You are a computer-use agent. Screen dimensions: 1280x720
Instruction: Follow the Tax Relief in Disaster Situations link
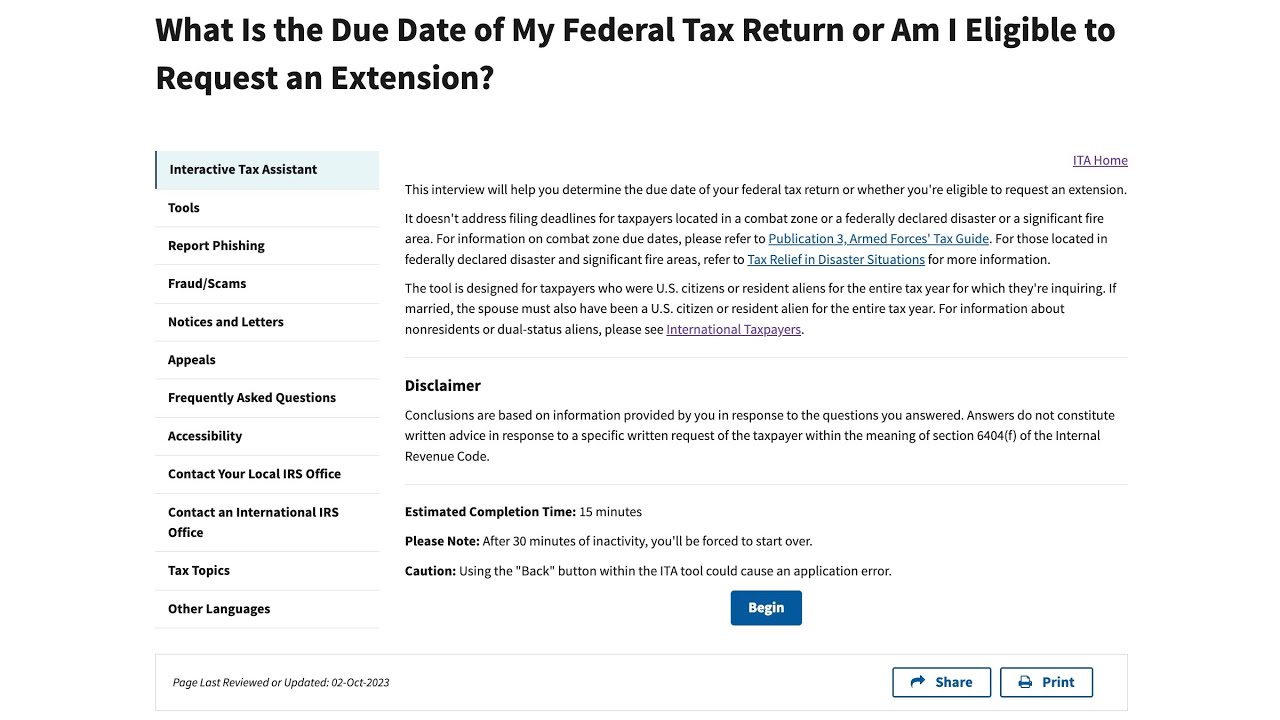tap(836, 259)
